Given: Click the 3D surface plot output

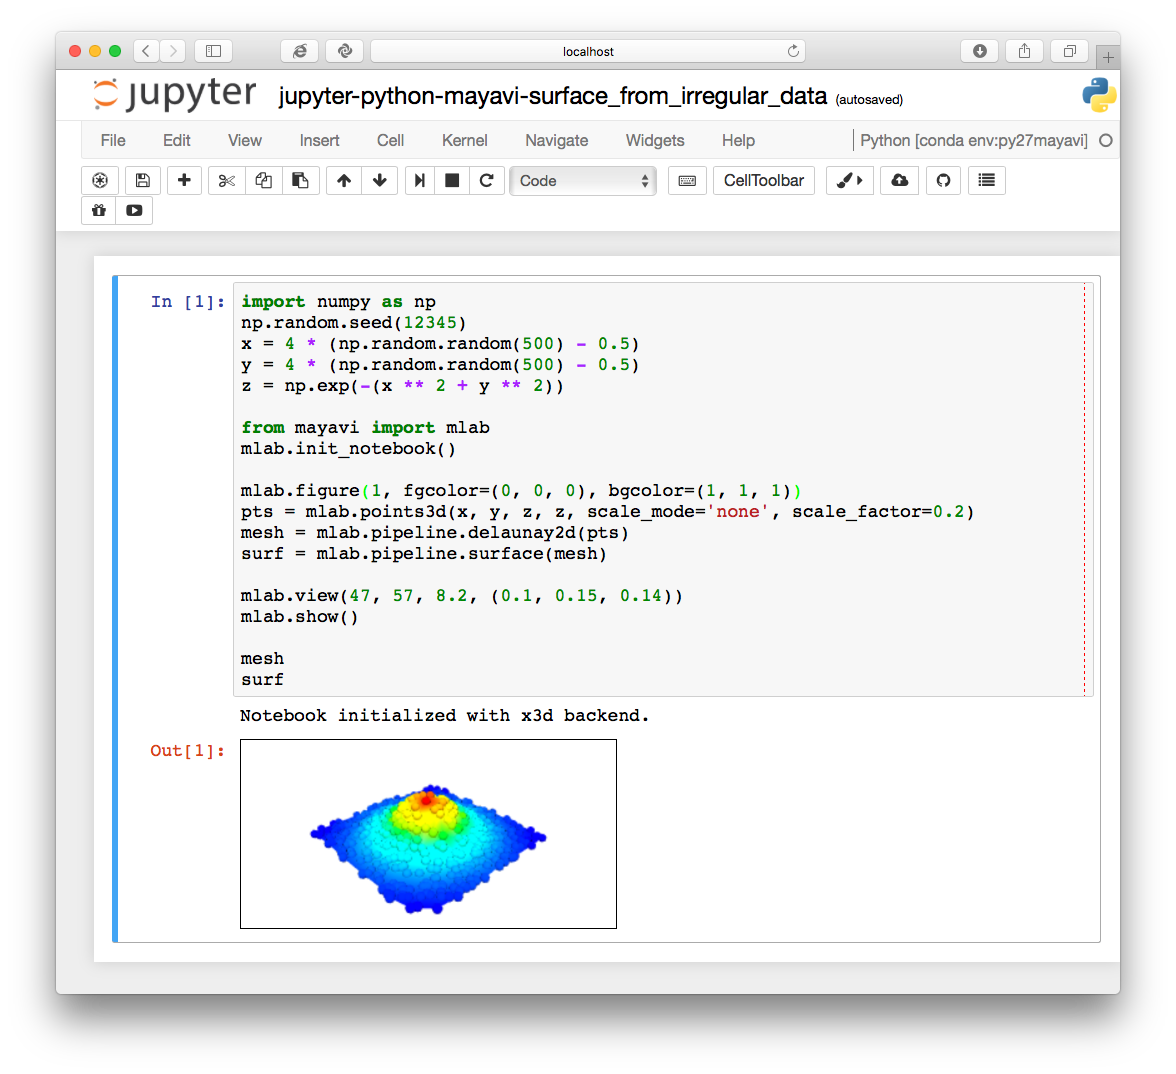Looking at the screenshot, I should [x=428, y=834].
